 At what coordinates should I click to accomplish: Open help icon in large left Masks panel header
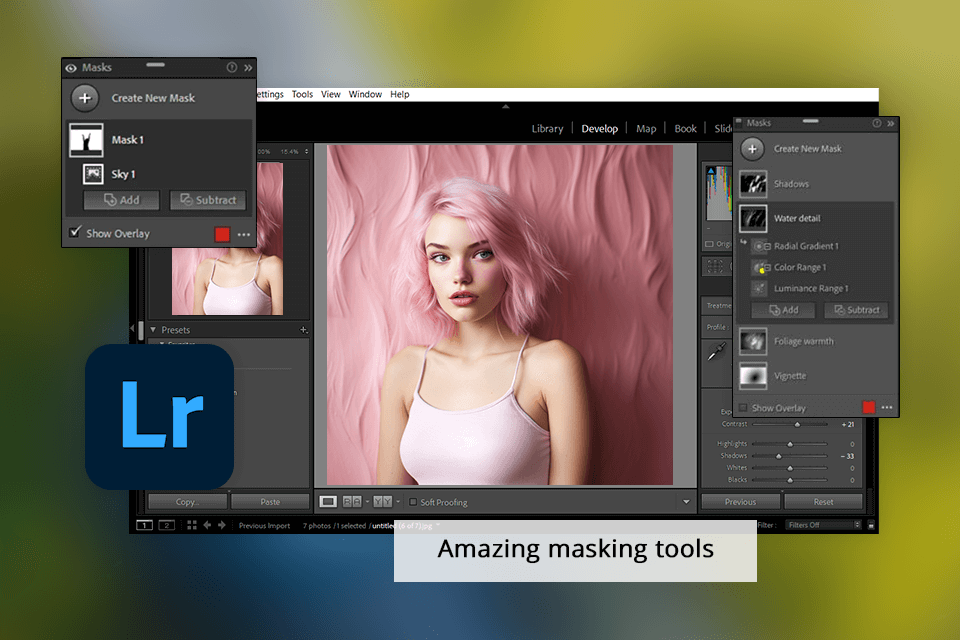[231, 67]
